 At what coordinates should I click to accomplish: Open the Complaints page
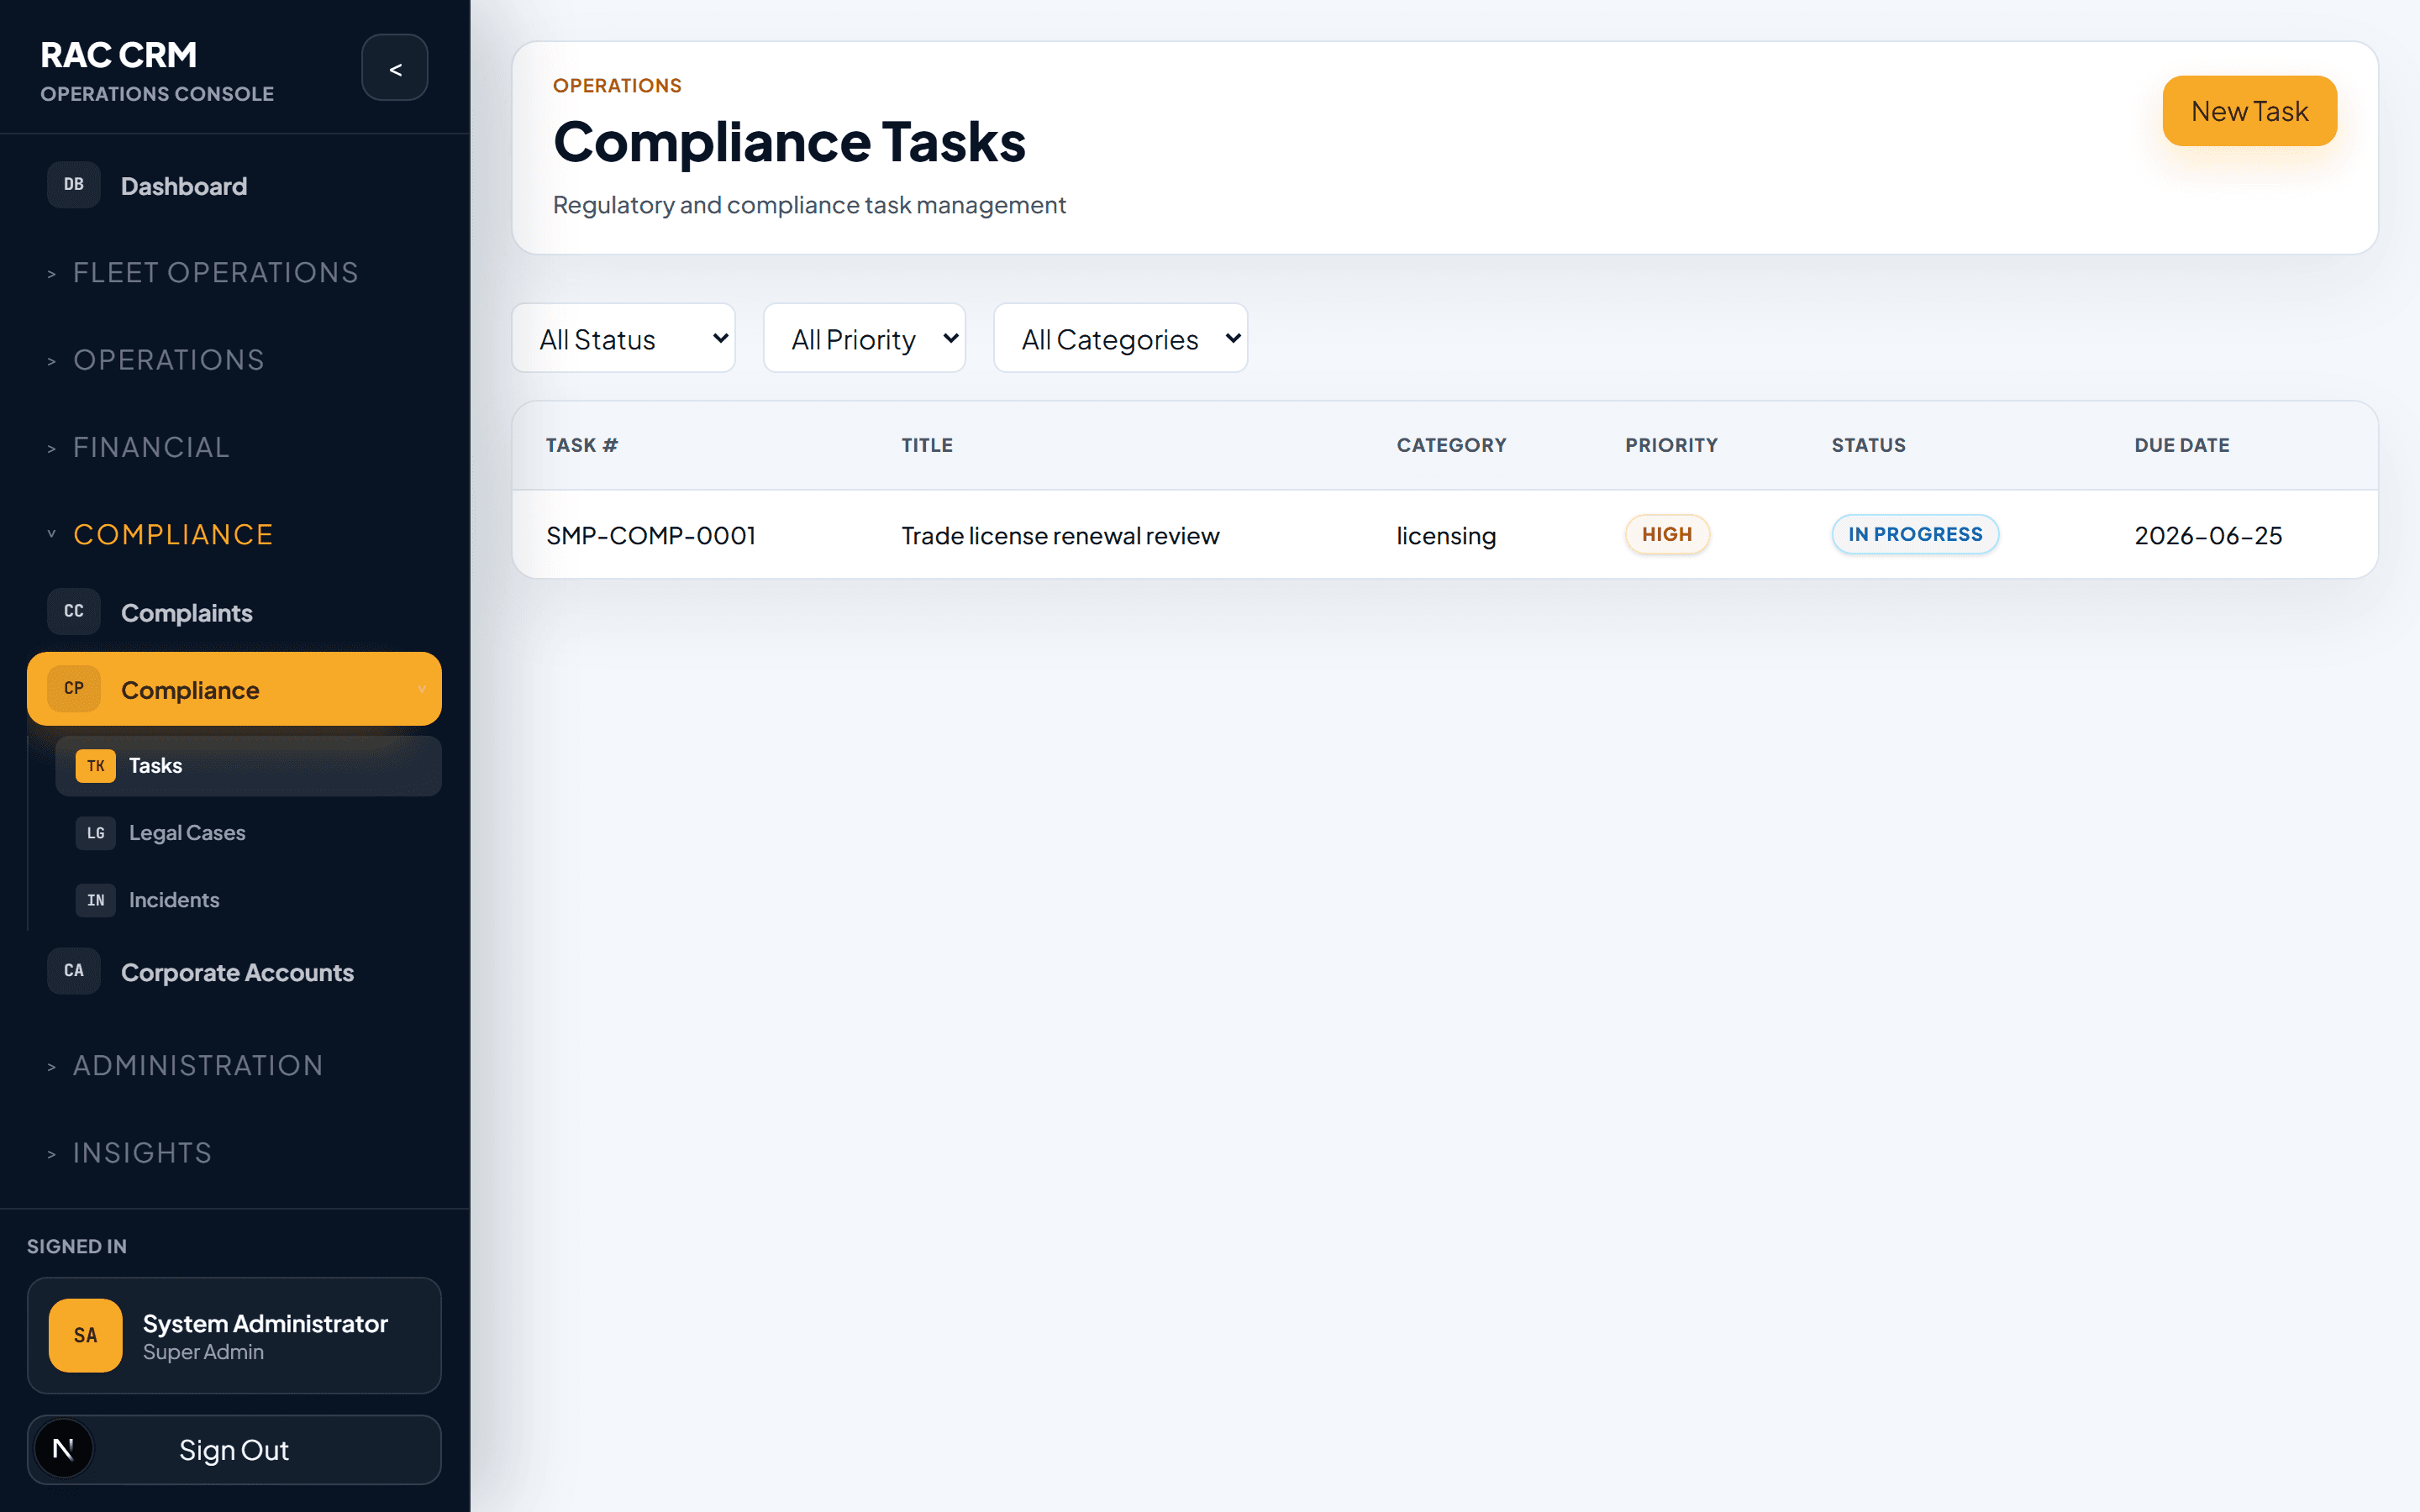click(234, 612)
